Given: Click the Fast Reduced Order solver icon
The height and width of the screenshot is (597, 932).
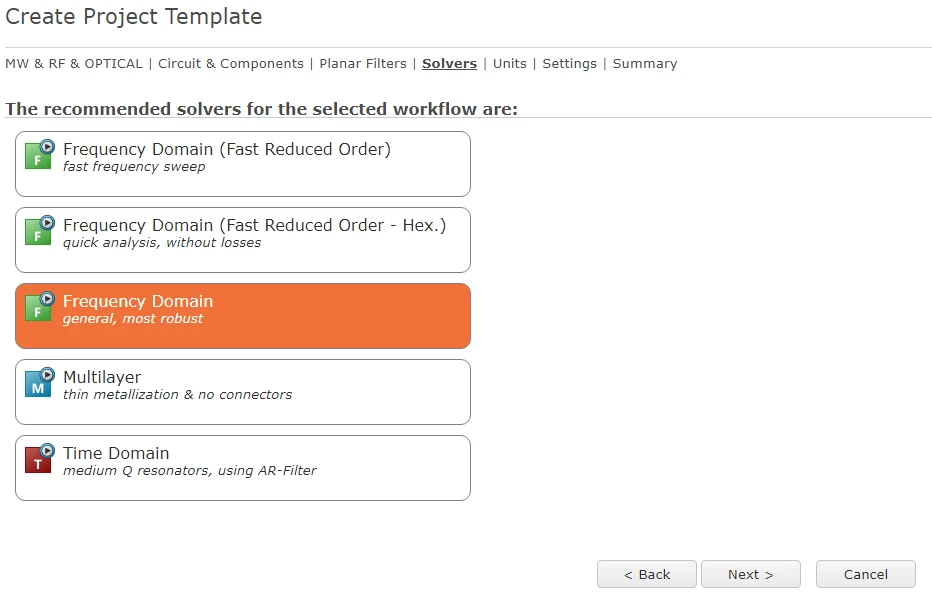Looking at the screenshot, I should pos(40,155).
